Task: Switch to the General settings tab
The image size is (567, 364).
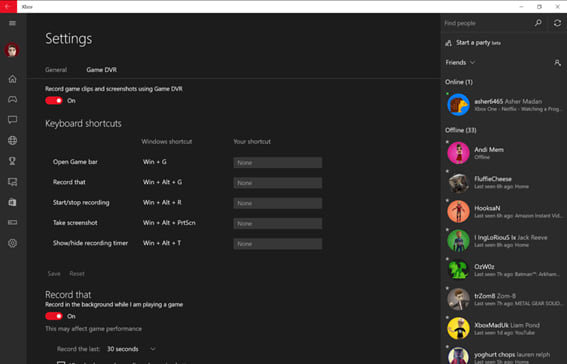Action: click(56, 70)
